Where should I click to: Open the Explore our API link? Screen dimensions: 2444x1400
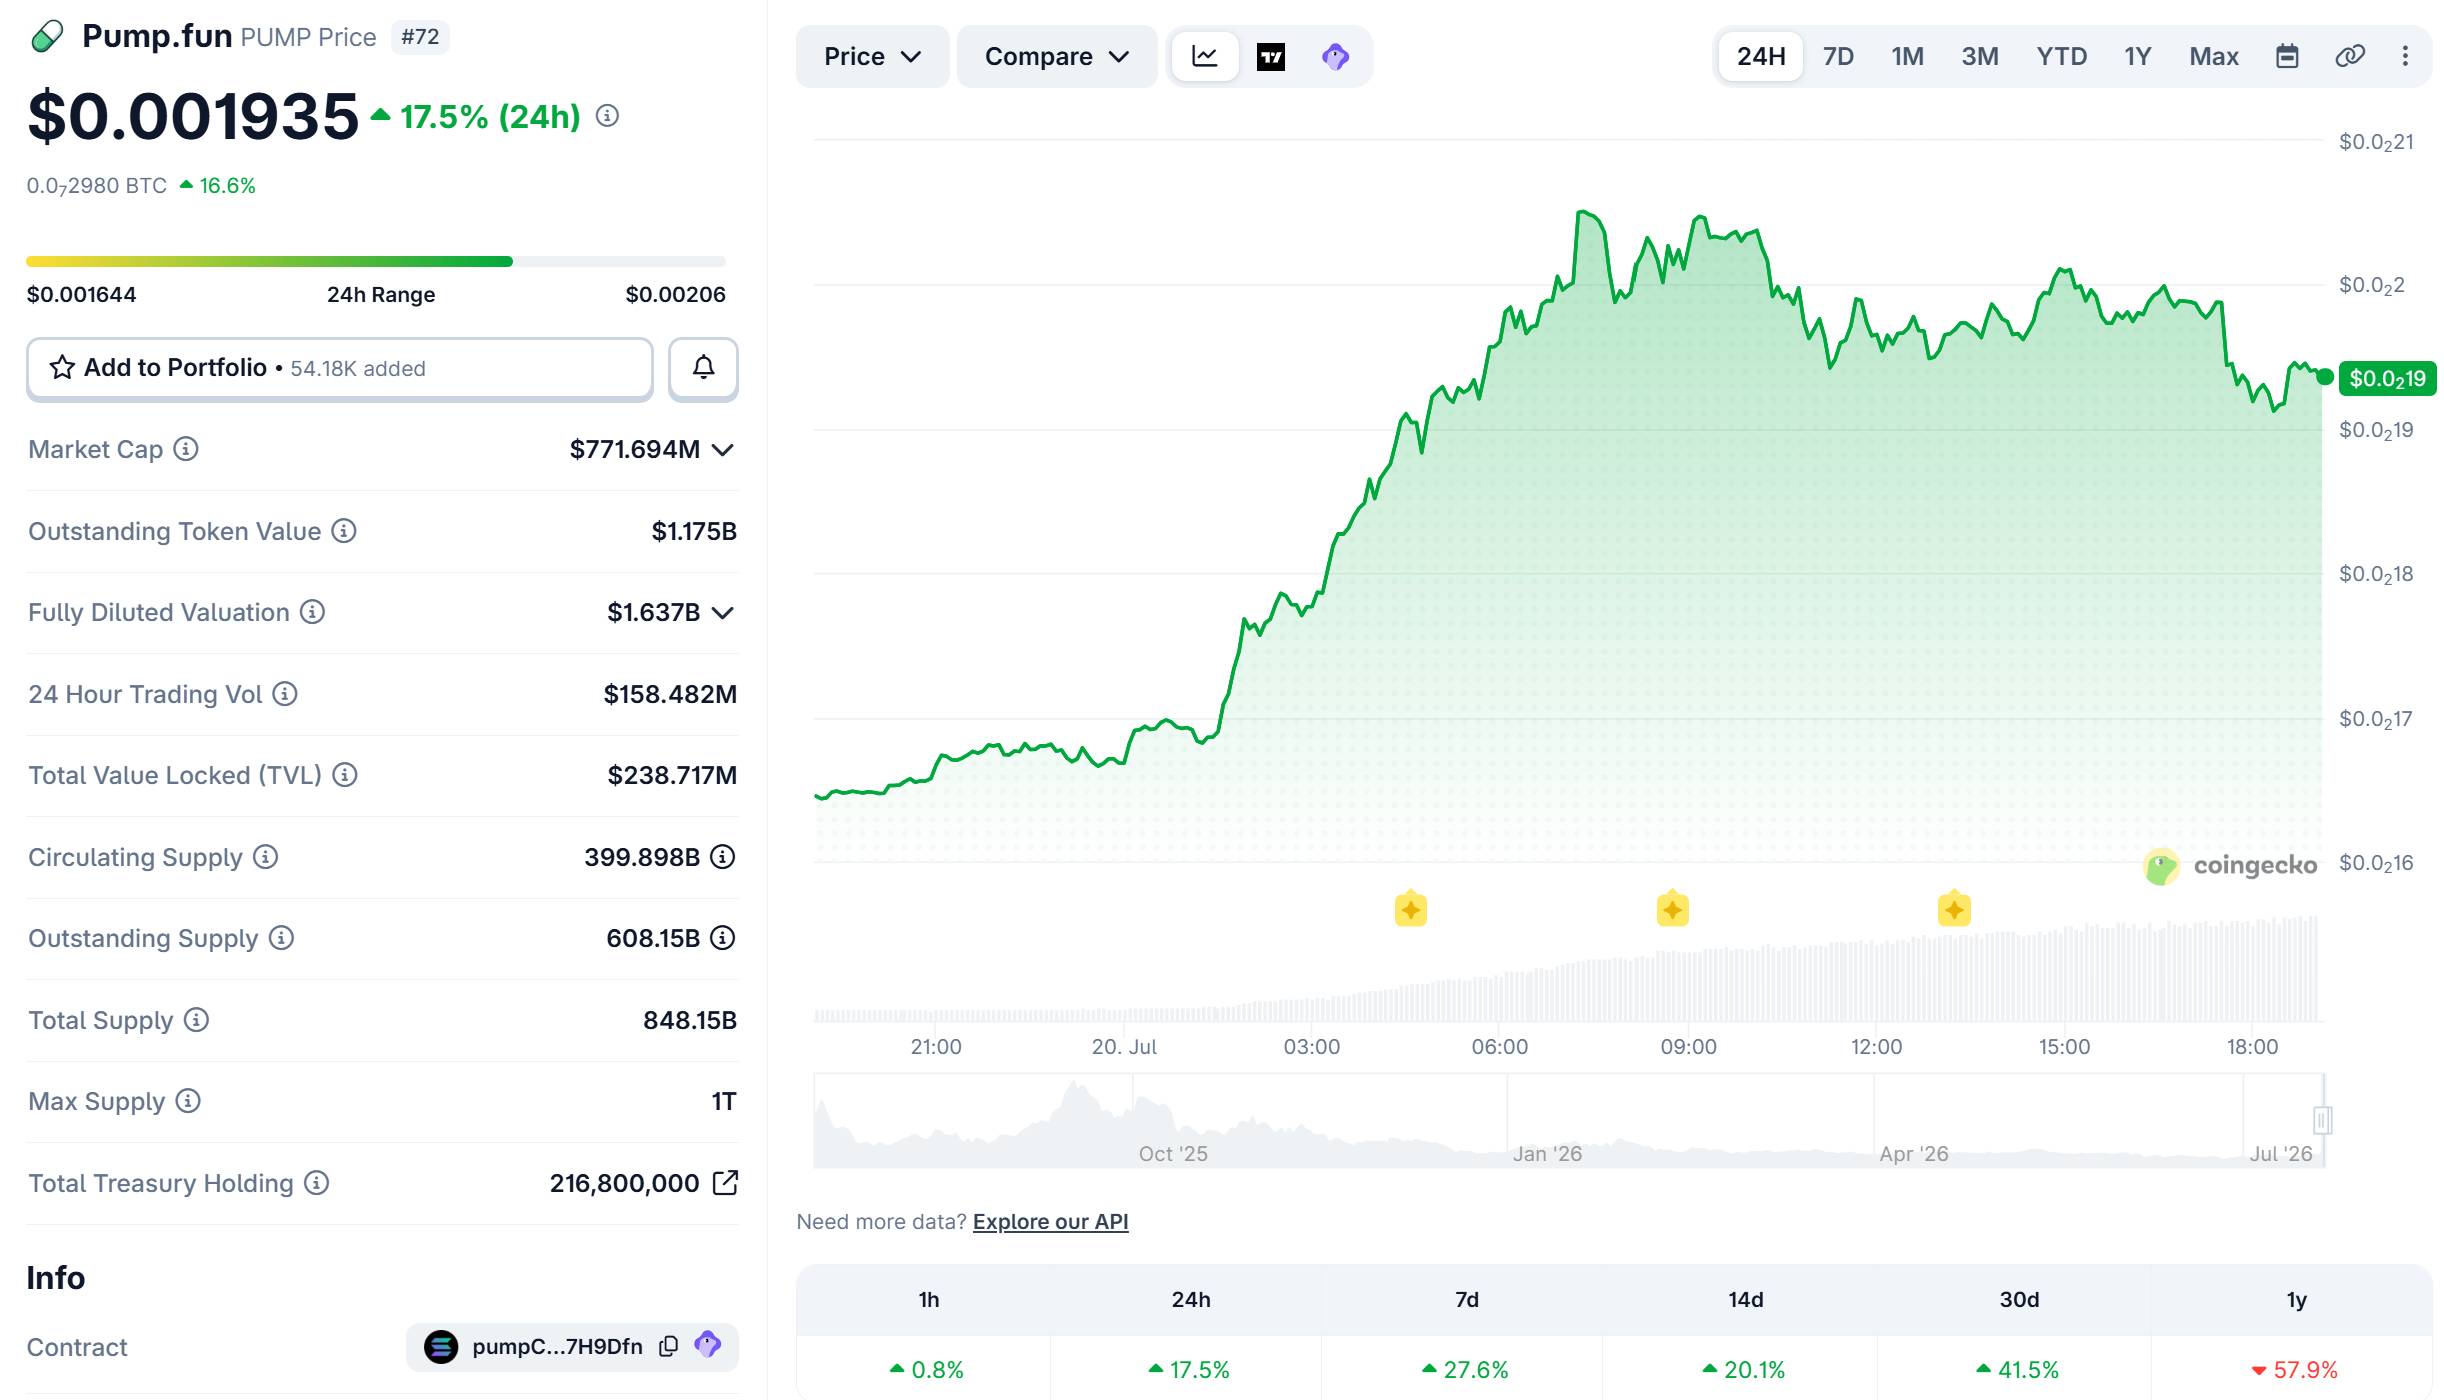click(1050, 1222)
